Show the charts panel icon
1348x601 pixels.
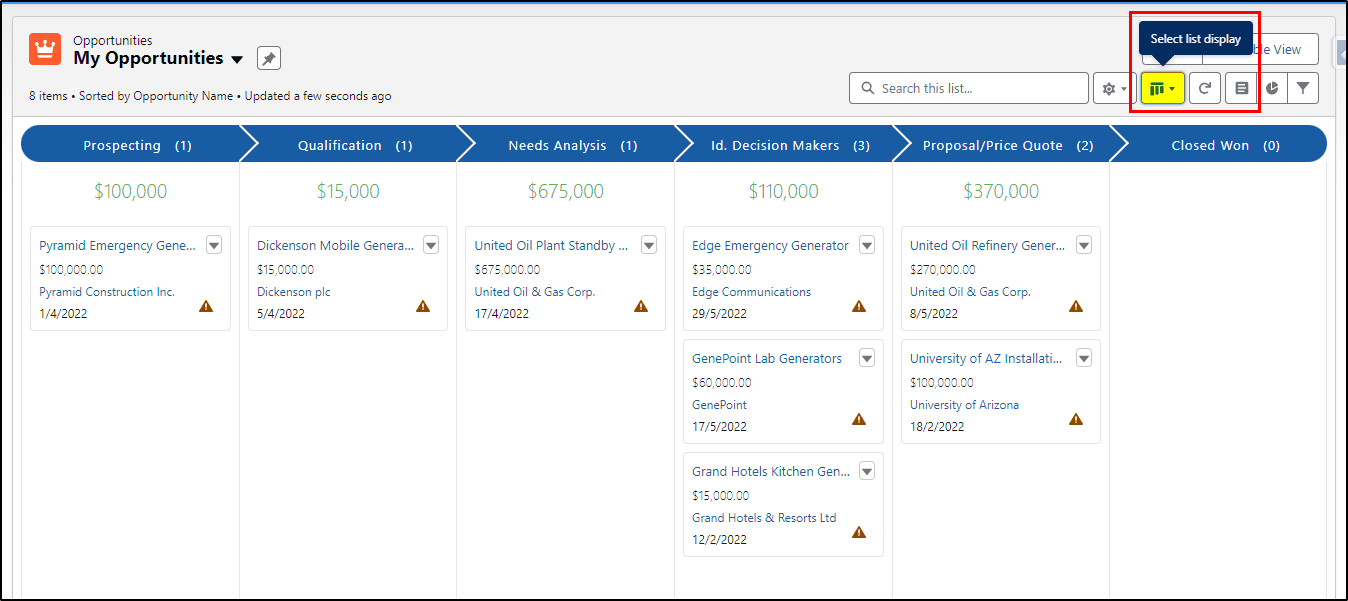coord(1272,88)
